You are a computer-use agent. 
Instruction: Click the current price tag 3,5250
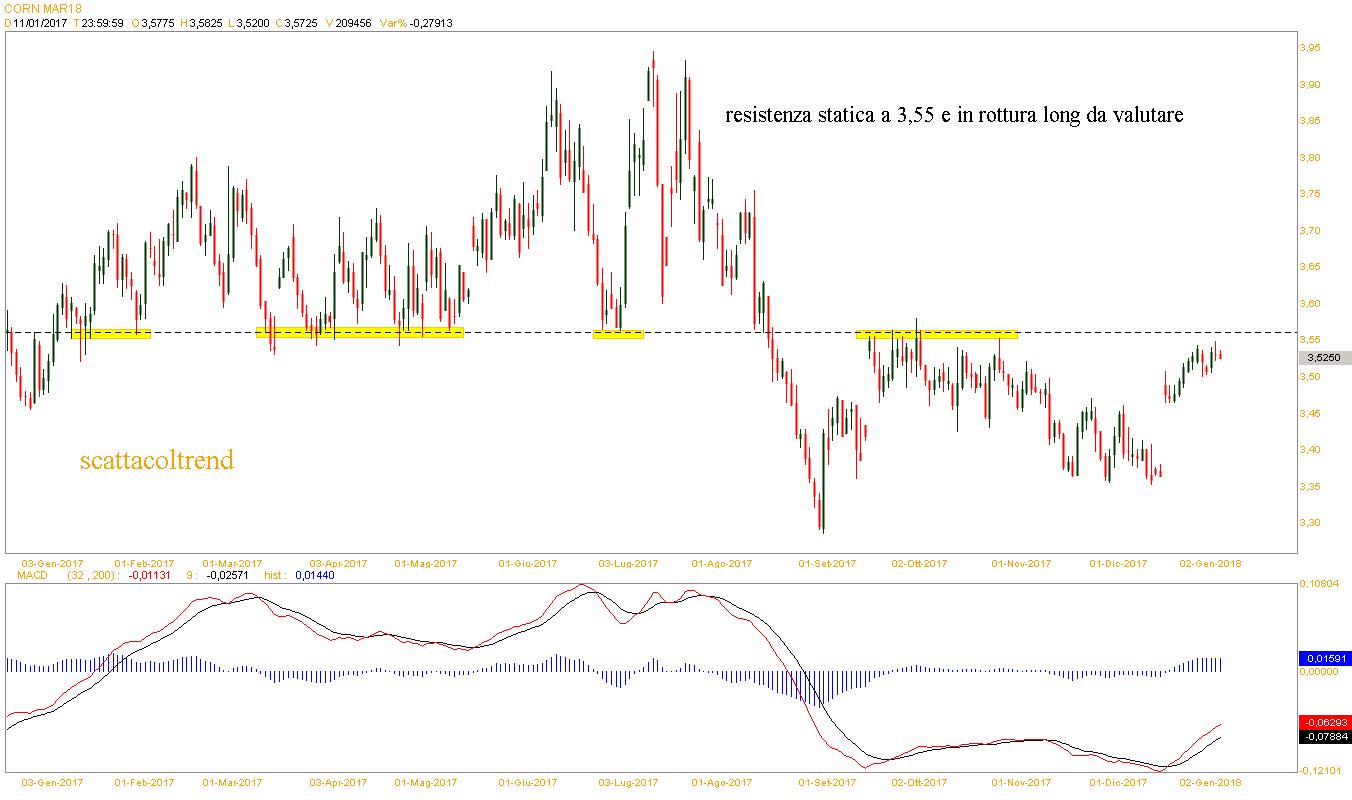coord(1326,358)
